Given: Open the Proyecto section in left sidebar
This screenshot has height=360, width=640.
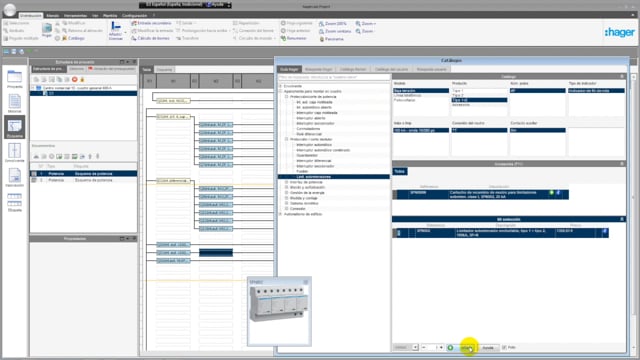Looking at the screenshot, I should coord(15,79).
